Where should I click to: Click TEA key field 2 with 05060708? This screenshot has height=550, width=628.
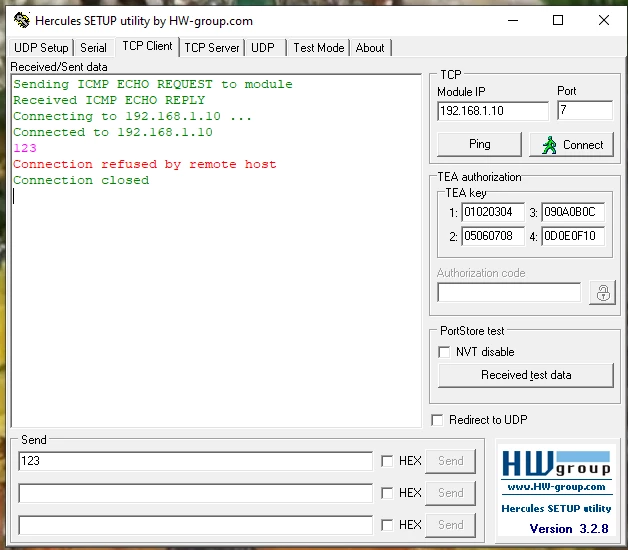coord(493,236)
